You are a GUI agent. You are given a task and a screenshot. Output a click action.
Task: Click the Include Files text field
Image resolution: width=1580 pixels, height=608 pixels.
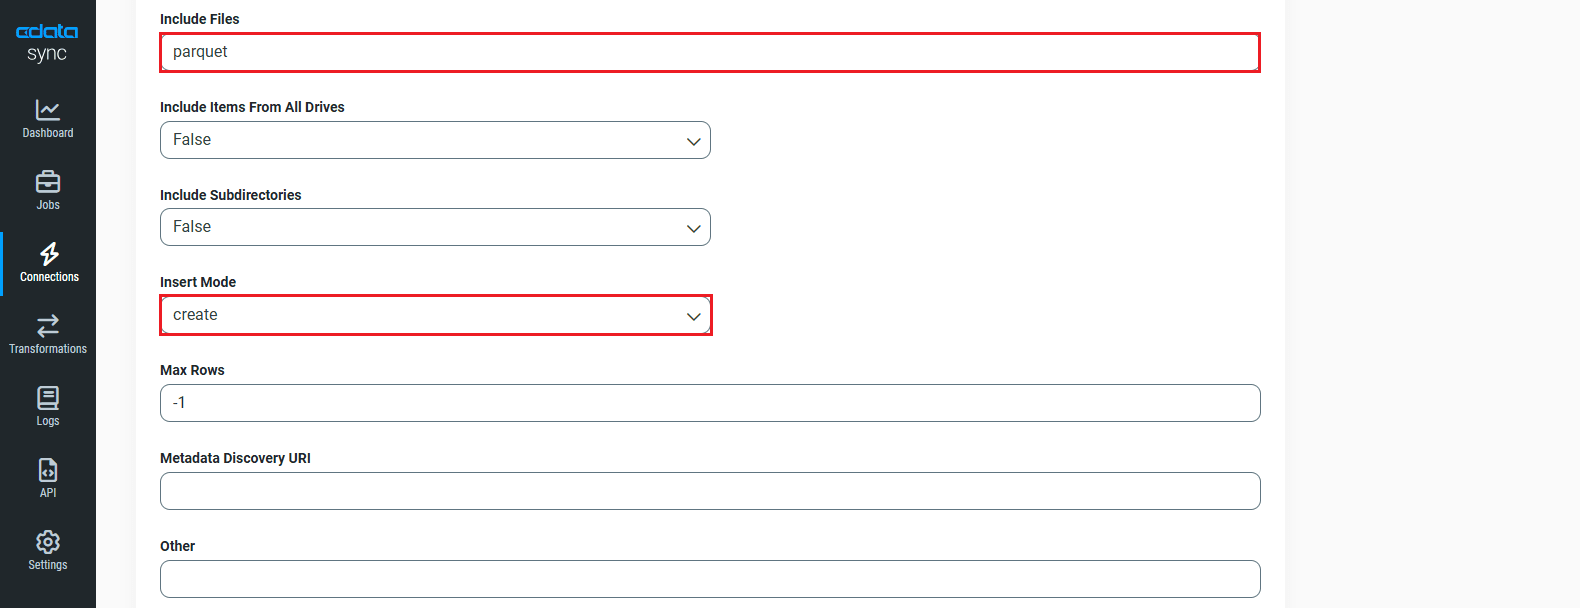[709, 52]
